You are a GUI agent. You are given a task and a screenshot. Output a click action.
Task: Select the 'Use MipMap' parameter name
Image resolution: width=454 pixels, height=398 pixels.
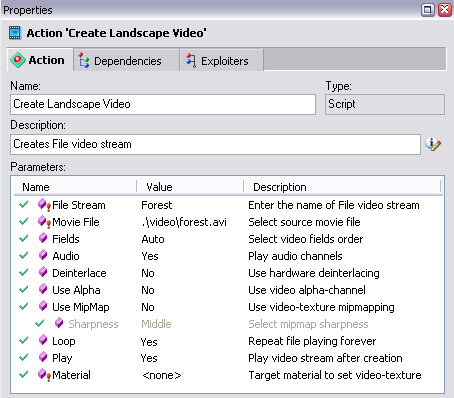pyautogui.click(x=81, y=307)
